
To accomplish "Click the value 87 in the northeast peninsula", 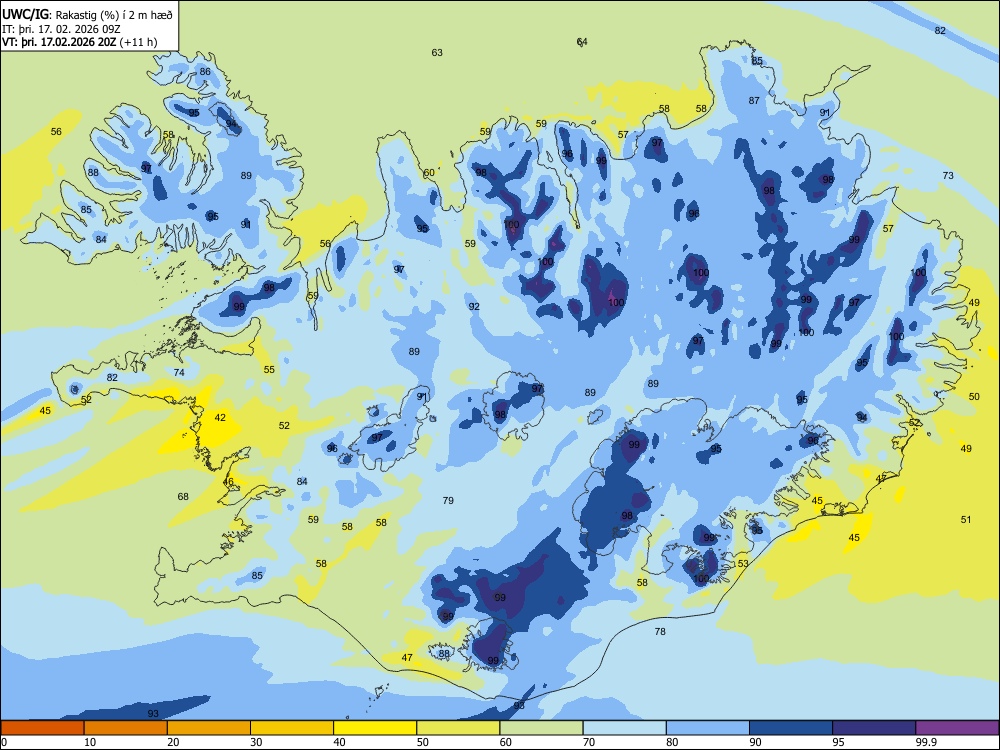I will tap(754, 100).
